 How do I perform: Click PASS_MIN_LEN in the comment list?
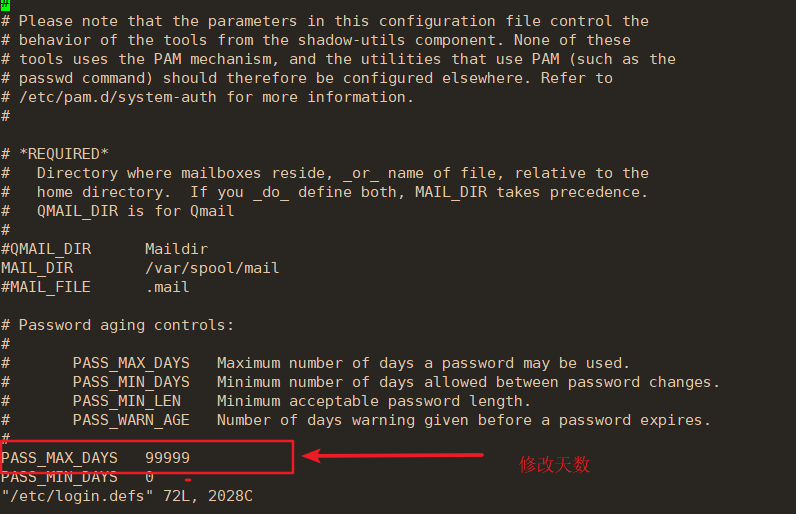tap(126, 401)
